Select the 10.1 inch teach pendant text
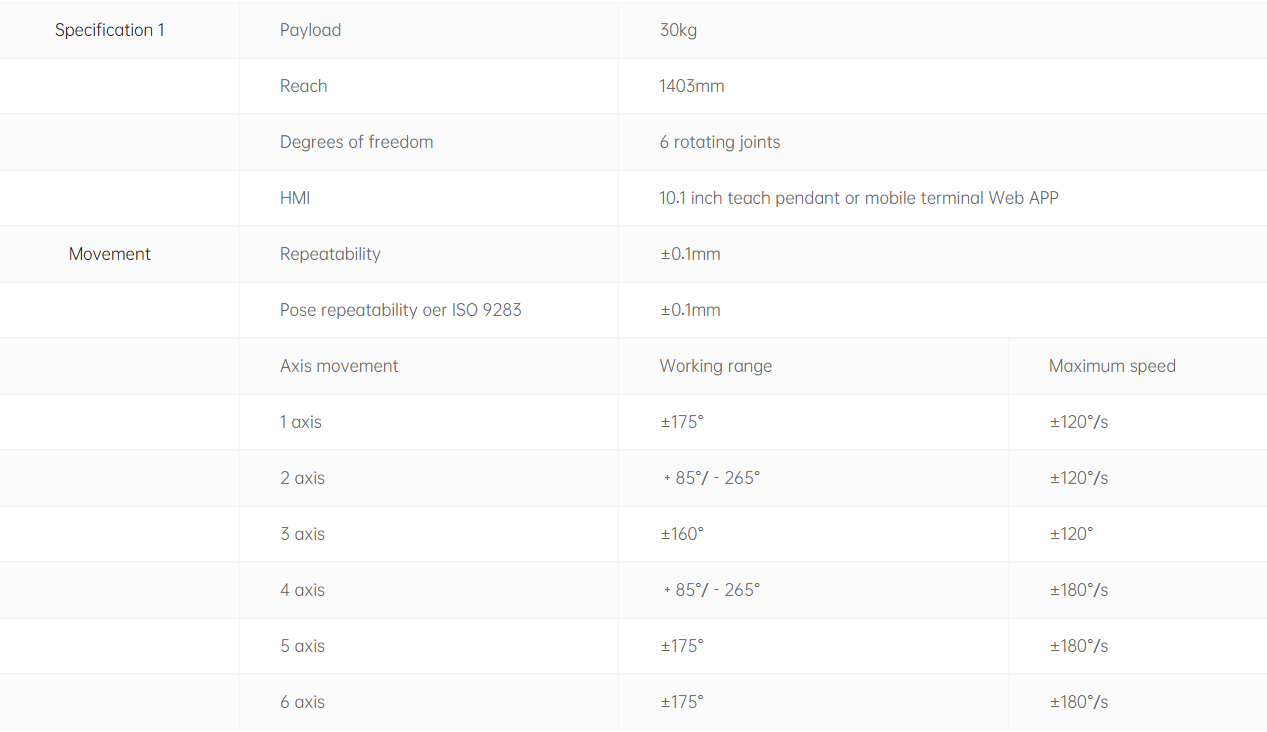Screen dimensions: 1267x732 click(x=750, y=198)
